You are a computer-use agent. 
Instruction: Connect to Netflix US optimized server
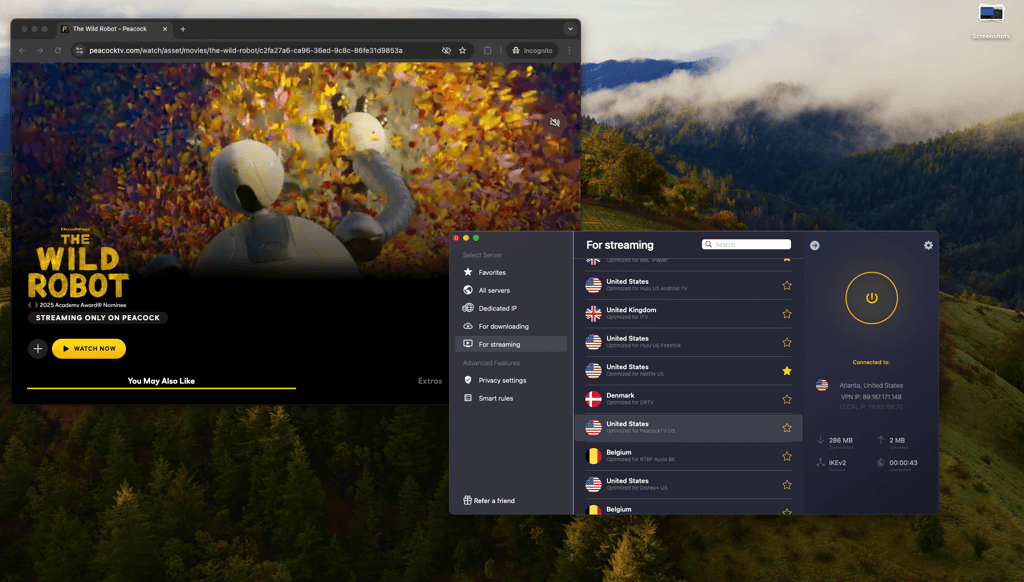(x=688, y=371)
